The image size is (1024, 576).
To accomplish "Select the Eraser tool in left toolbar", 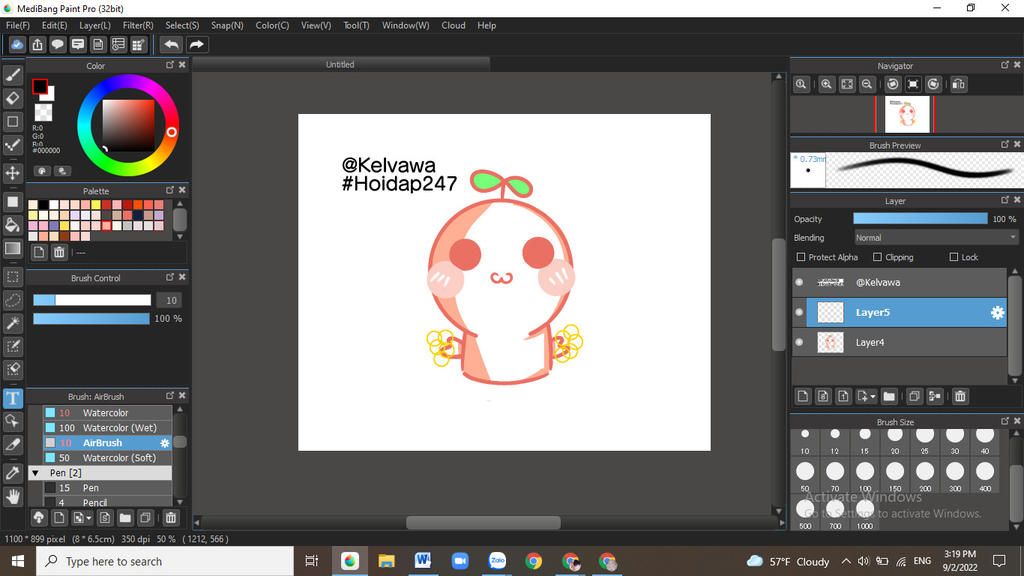I will pyautogui.click(x=13, y=98).
